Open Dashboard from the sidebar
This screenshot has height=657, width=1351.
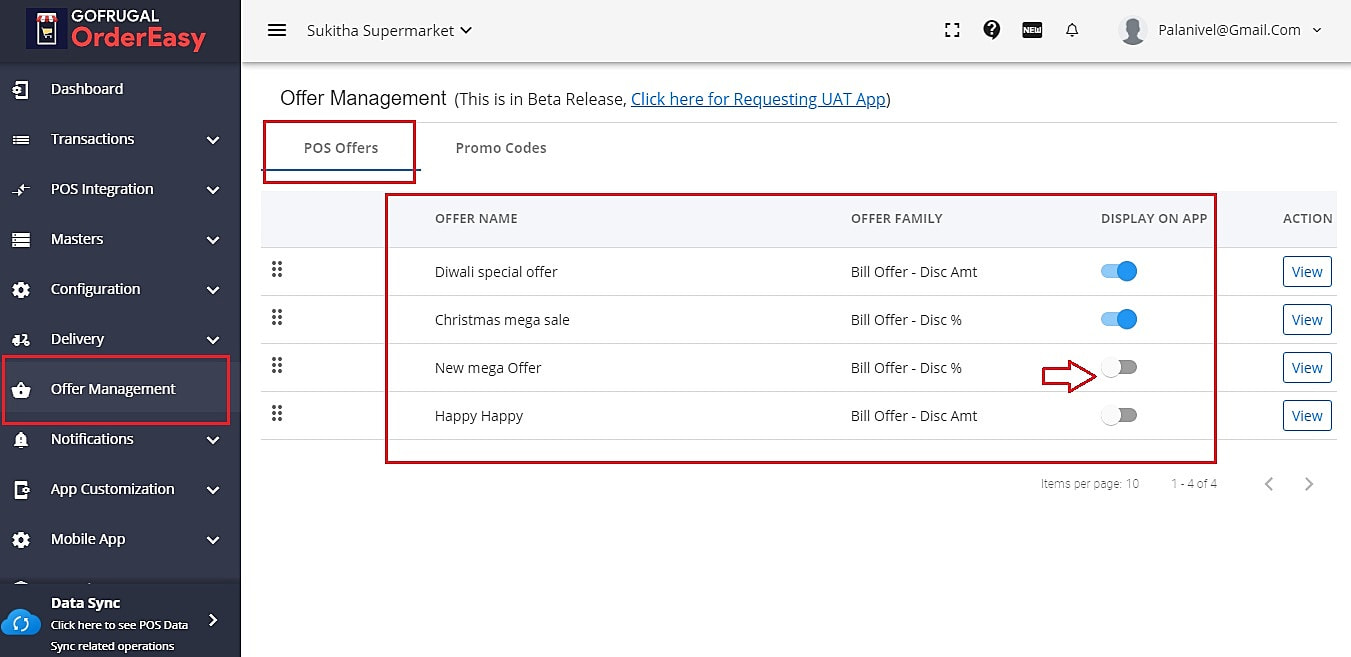coord(87,89)
